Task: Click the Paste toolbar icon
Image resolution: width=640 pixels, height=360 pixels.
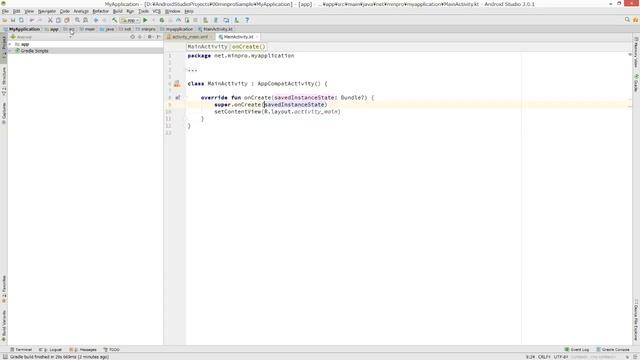Action: pyautogui.click(x=67, y=20)
